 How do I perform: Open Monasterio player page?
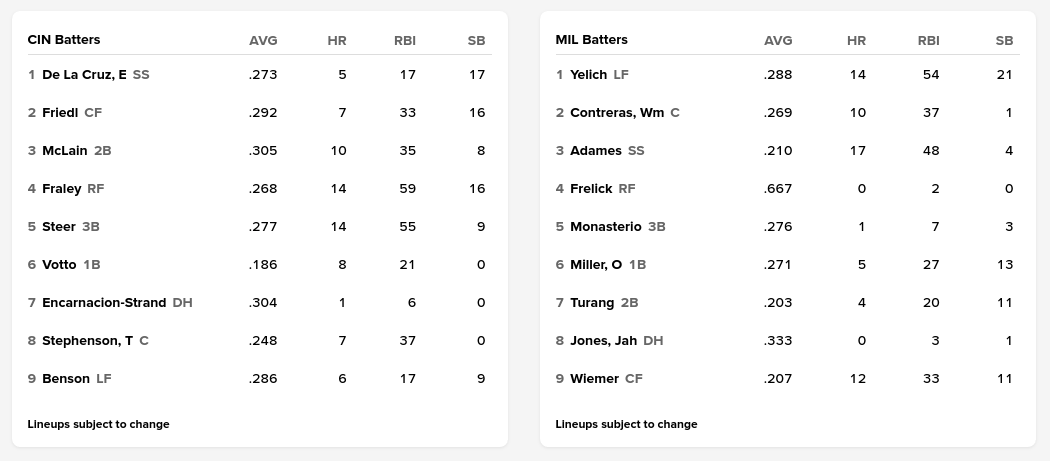[606, 227]
